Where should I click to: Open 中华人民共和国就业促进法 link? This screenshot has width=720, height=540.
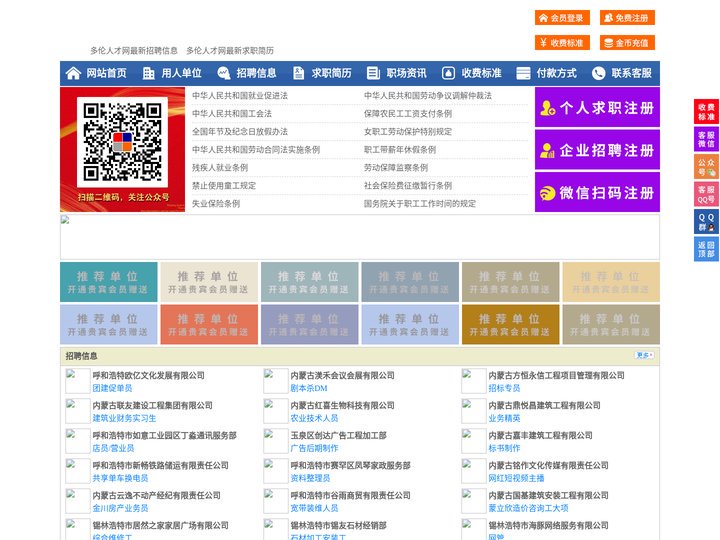(240, 96)
